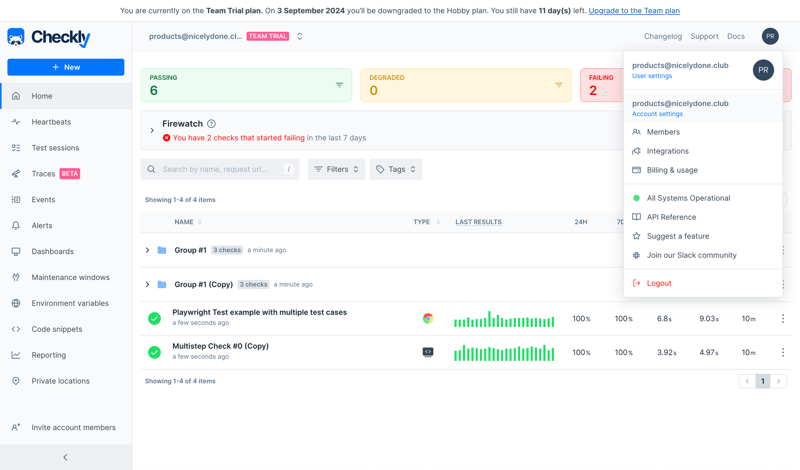Expand the Firewatch section
Screen dimensions: 800x470
pyautogui.click(x=152, y=131)
